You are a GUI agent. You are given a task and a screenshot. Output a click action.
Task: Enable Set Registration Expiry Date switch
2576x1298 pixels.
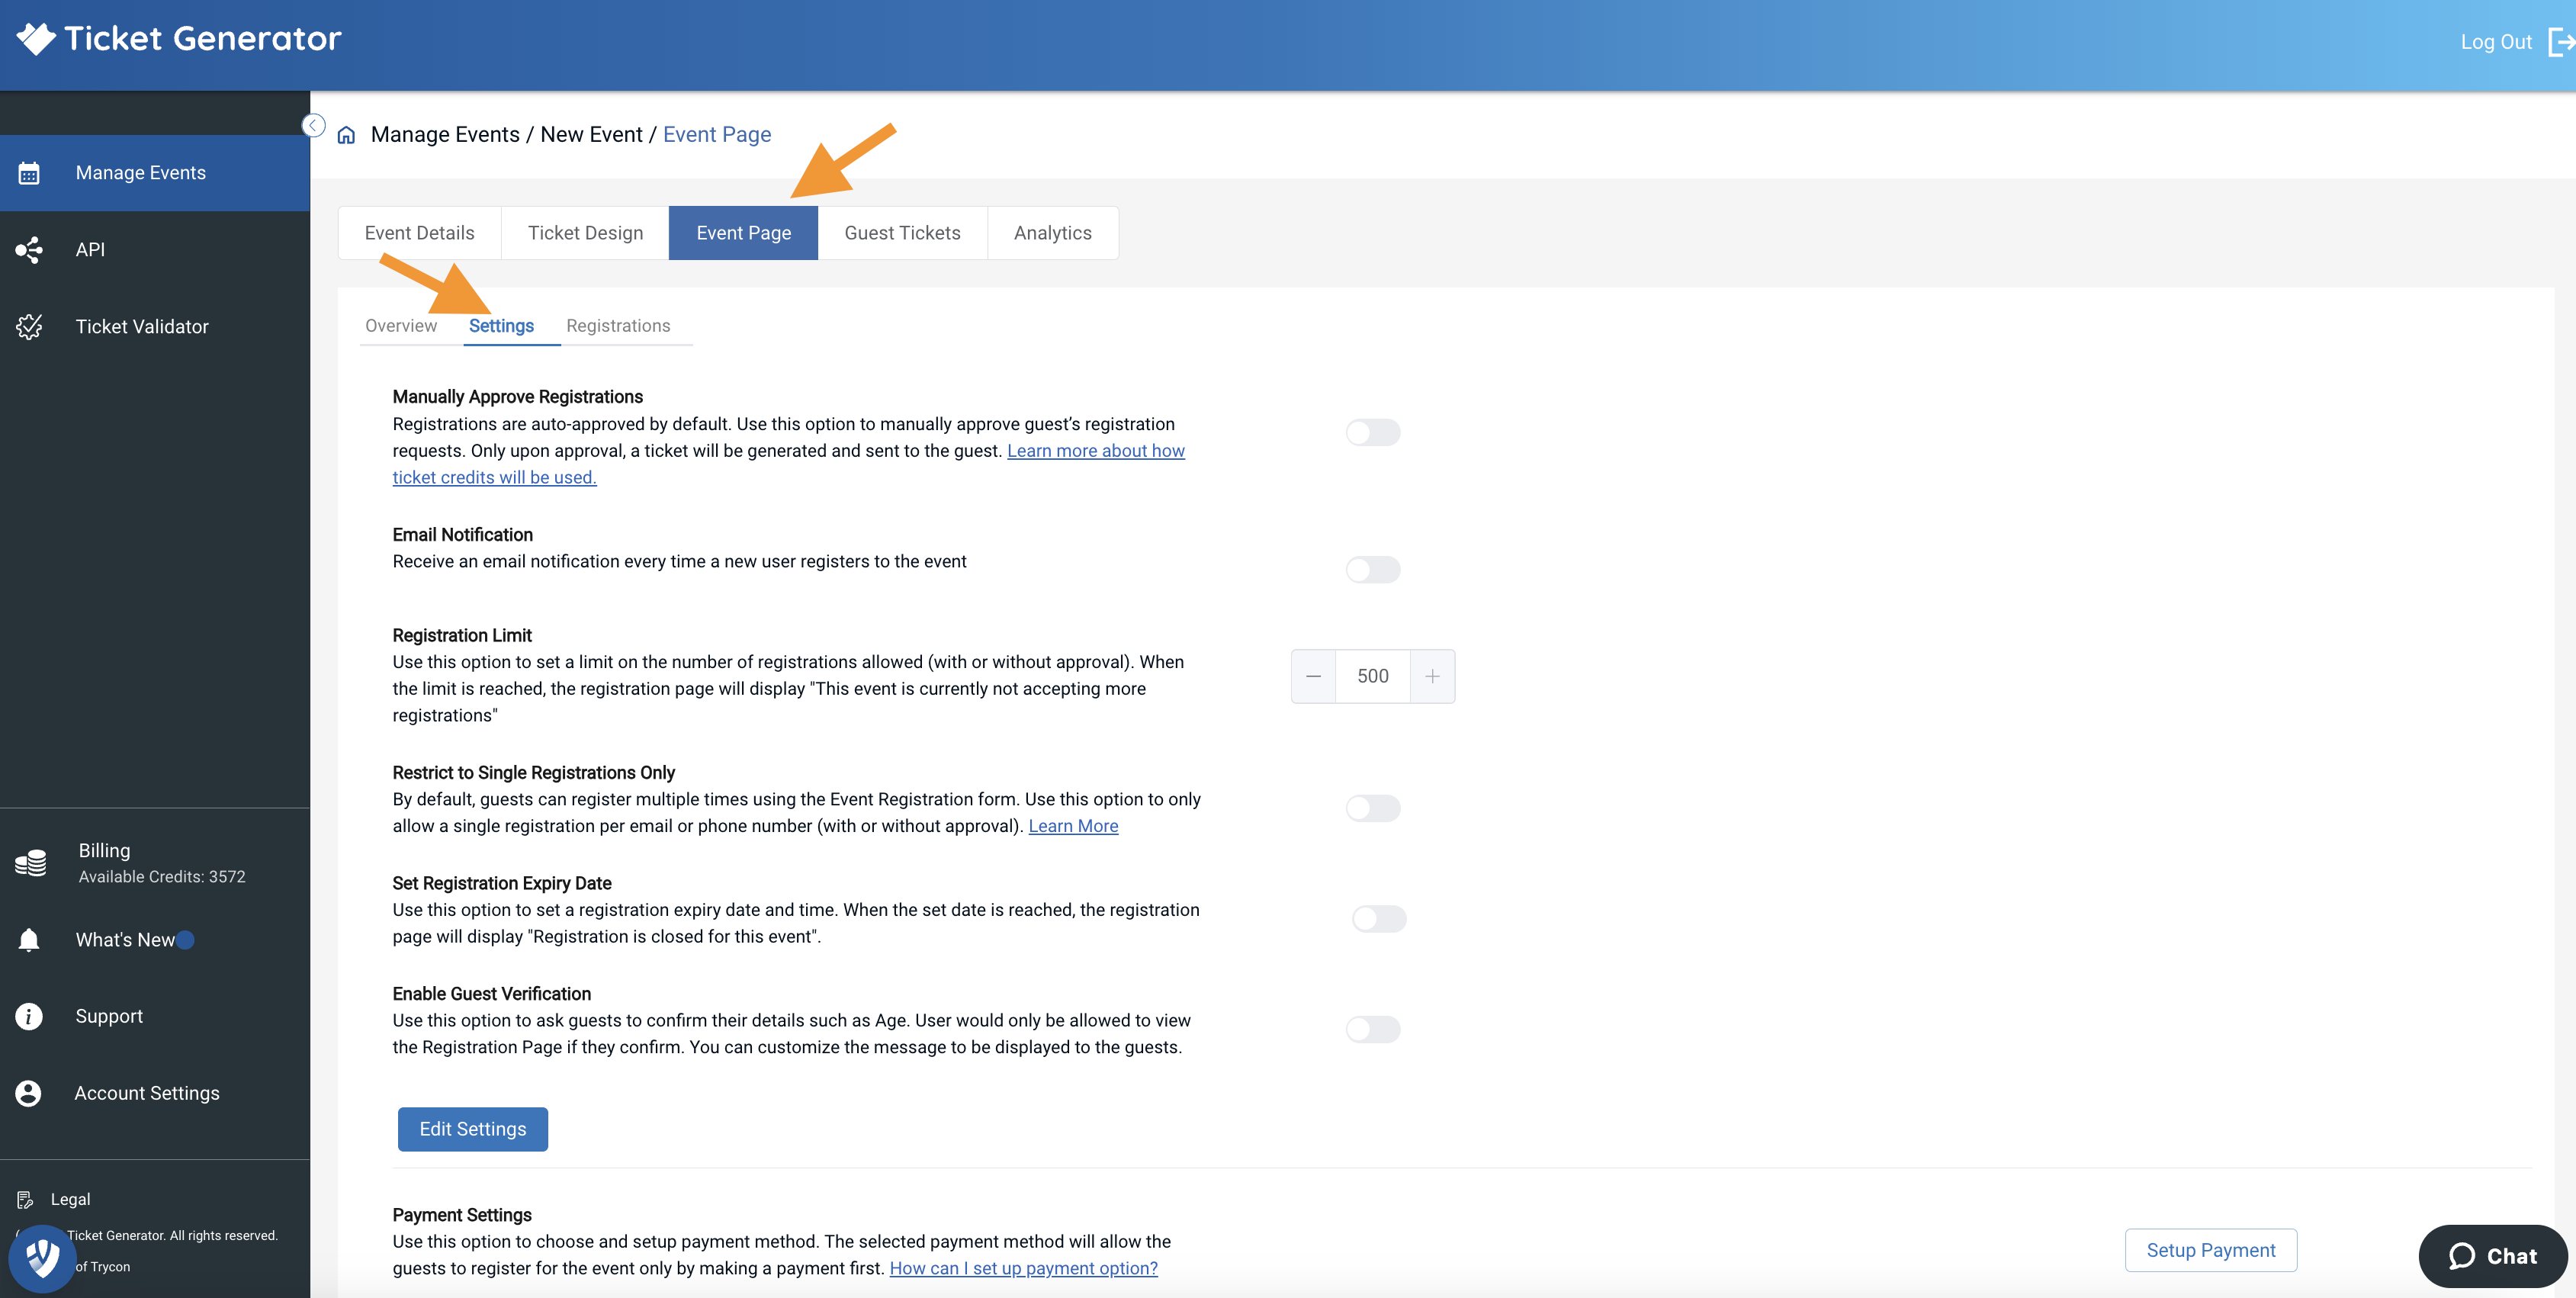(1378, 919)
